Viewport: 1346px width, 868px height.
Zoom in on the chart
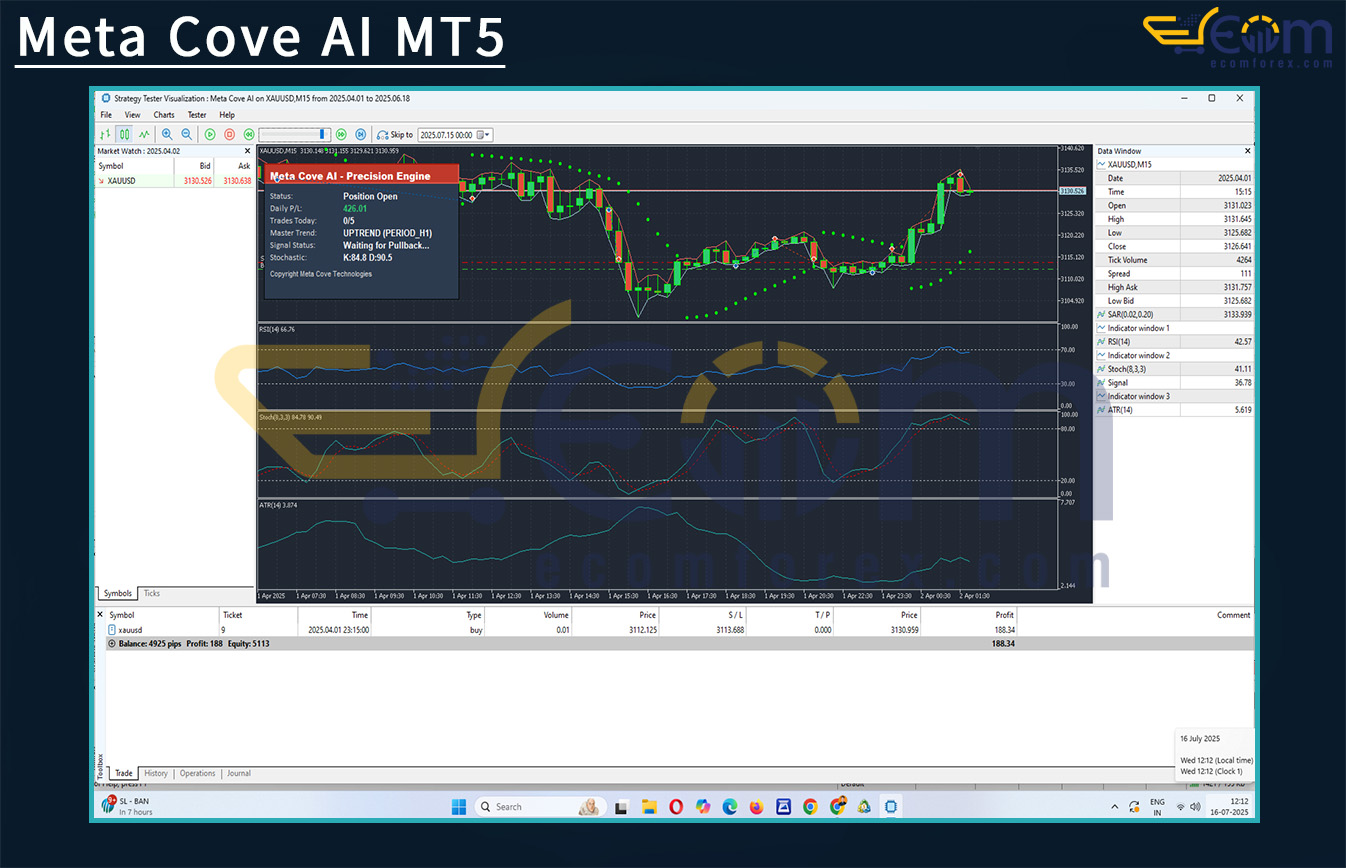(x=166, y=134)
